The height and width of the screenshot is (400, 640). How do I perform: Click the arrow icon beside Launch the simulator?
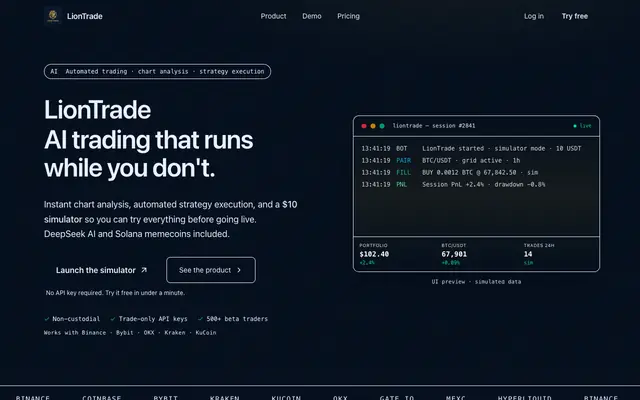144,270
